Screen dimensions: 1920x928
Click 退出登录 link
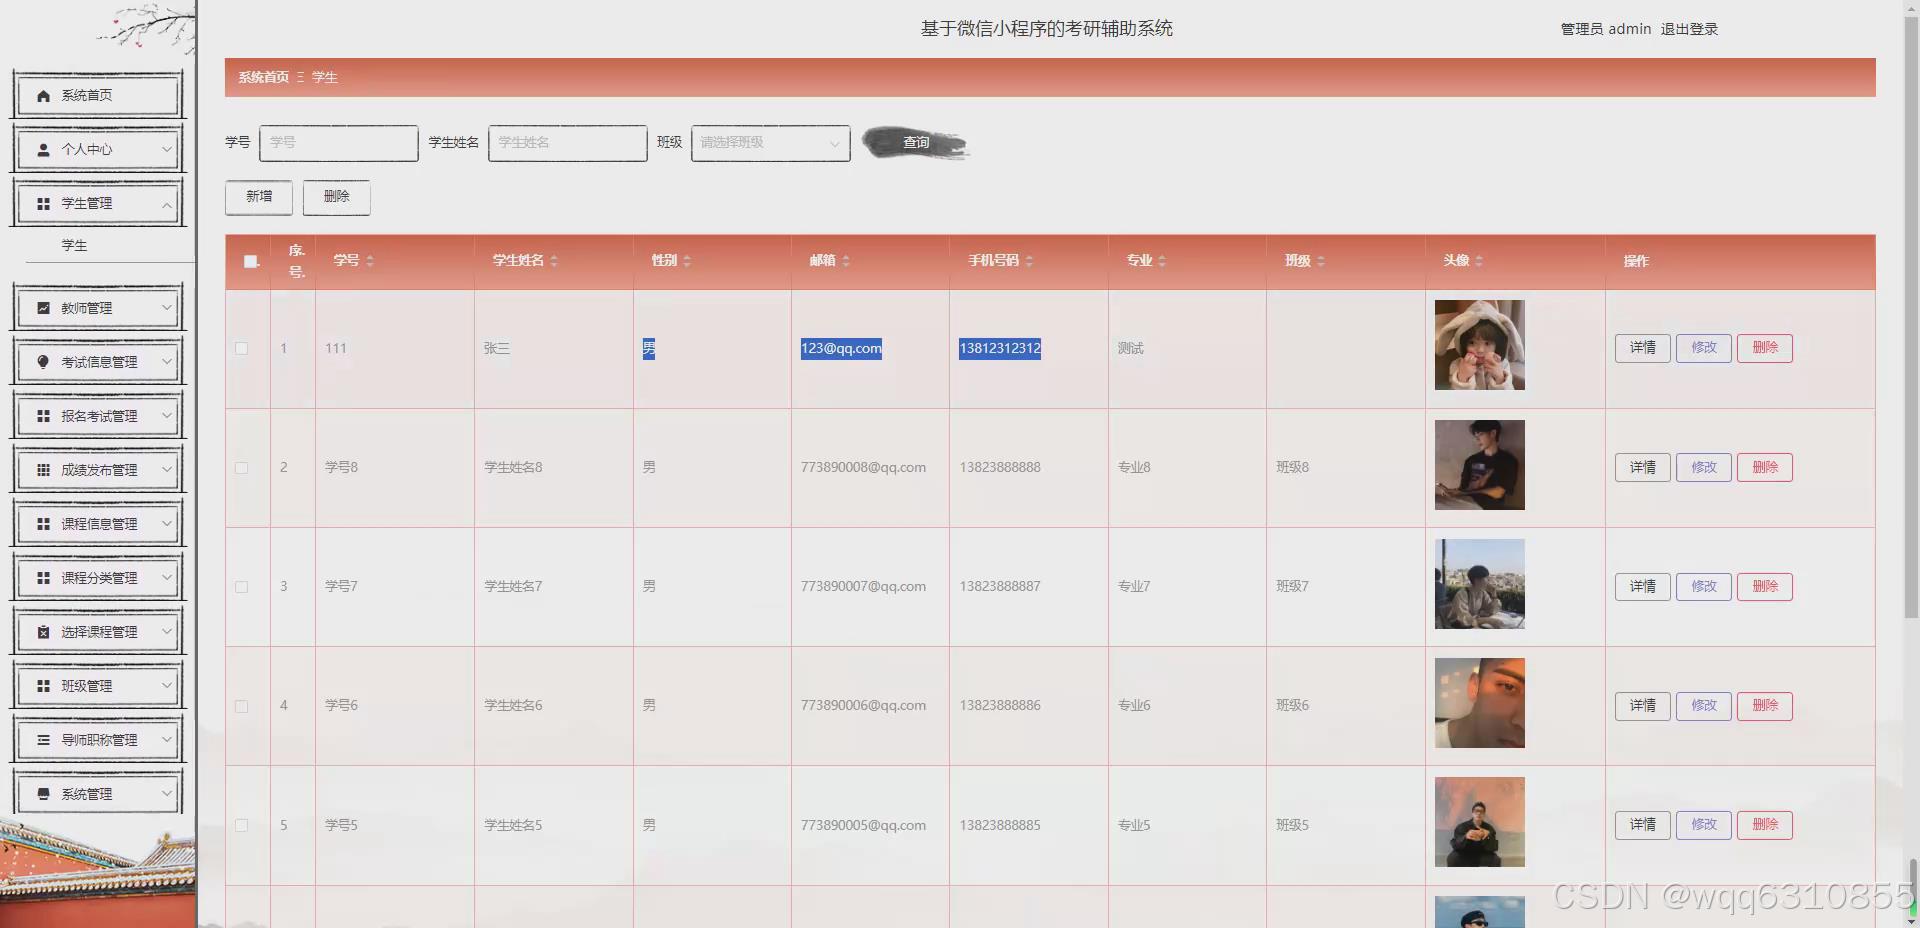pyautogui.click(x=1689, y=29)
